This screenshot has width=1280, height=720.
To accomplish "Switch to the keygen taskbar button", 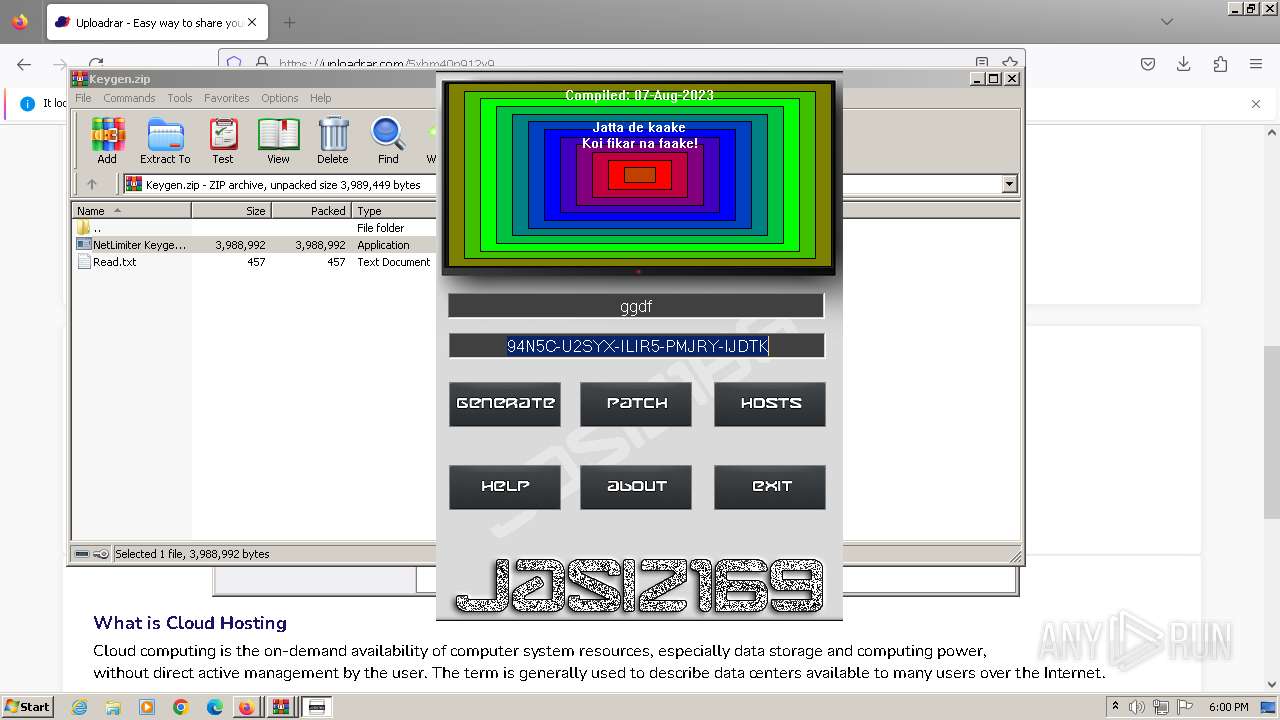I will click(x=317, y=707).
